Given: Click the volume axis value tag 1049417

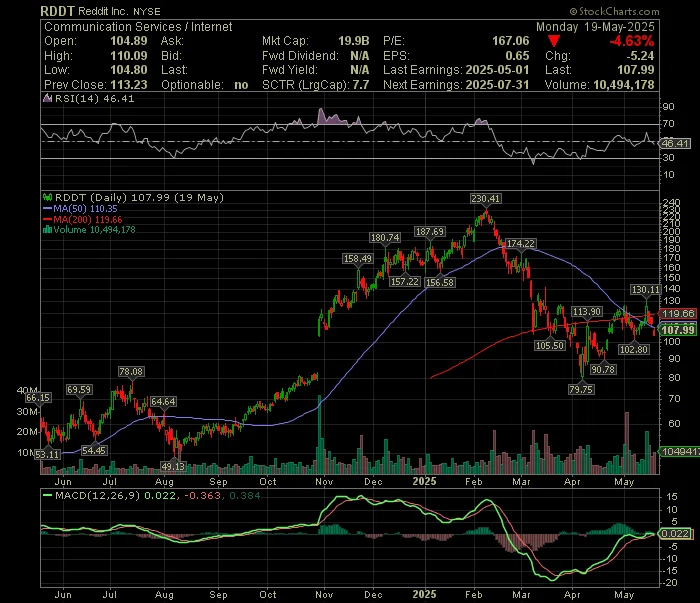Looking at the screenshot, I should 680,452.
